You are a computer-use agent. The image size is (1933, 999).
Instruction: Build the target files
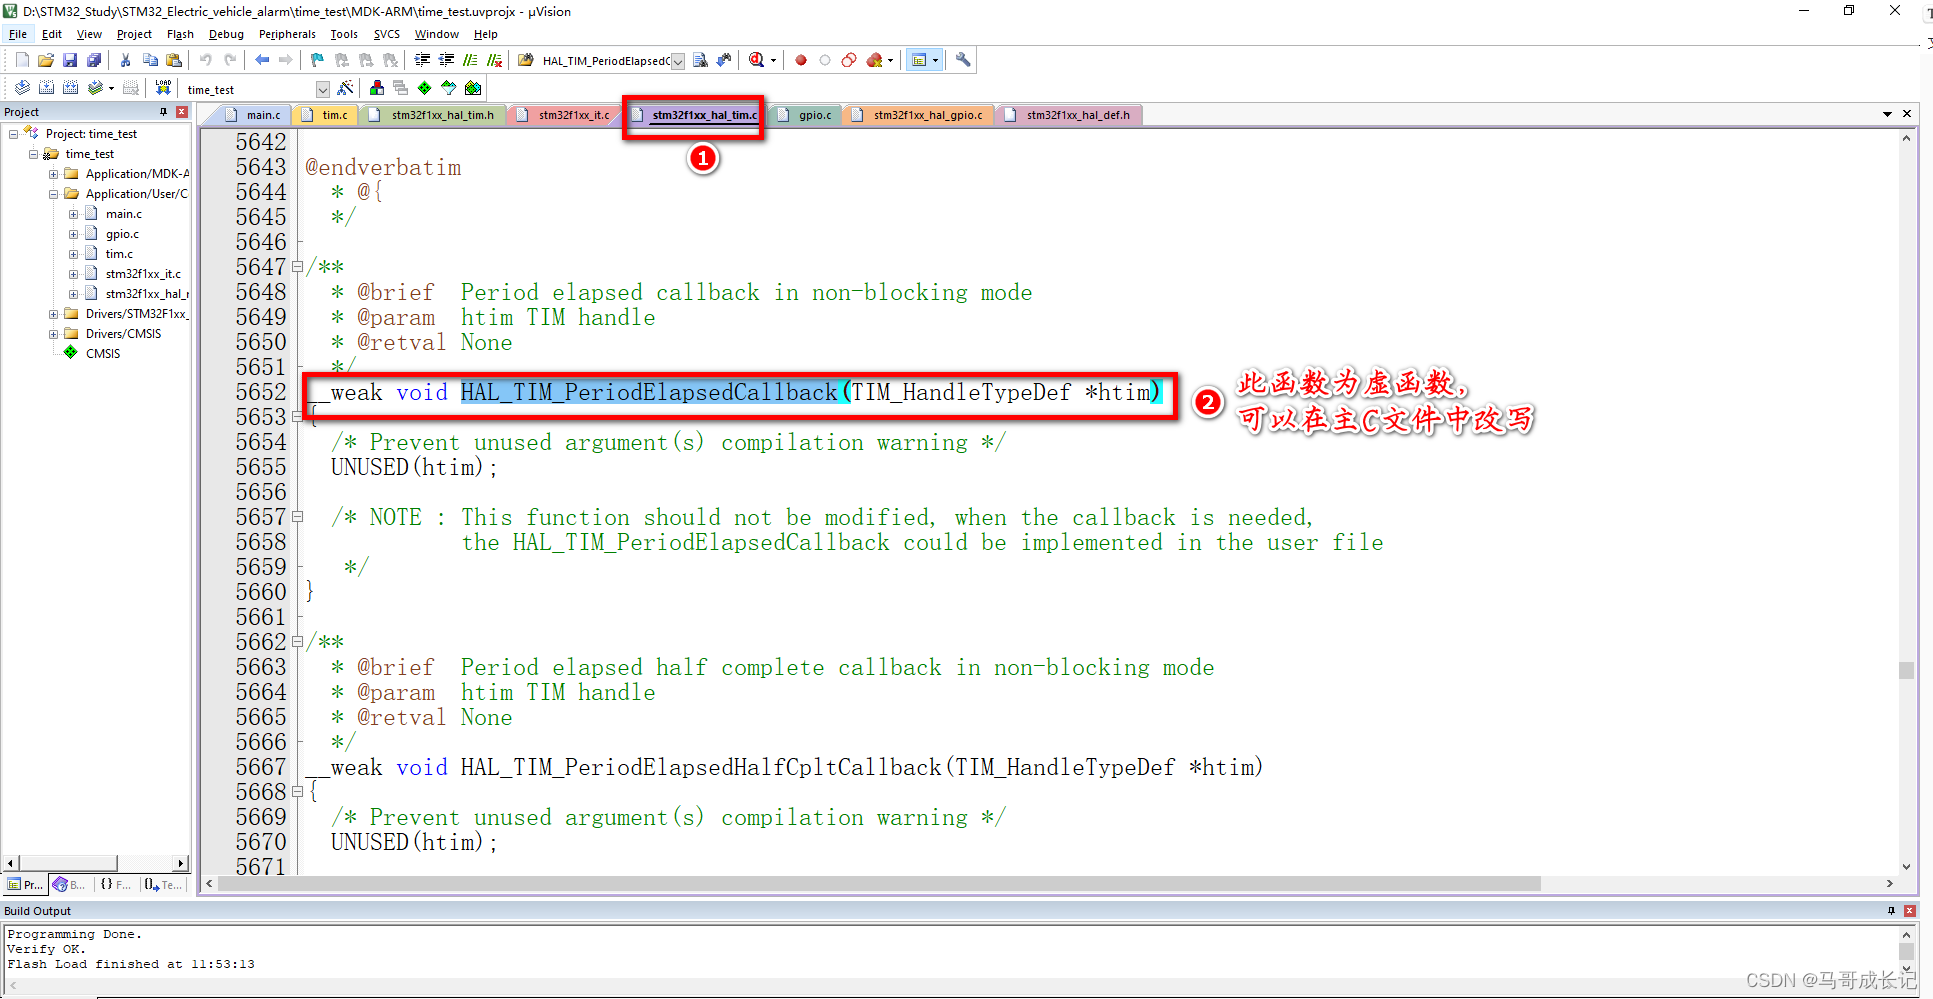tap(46, 88)
